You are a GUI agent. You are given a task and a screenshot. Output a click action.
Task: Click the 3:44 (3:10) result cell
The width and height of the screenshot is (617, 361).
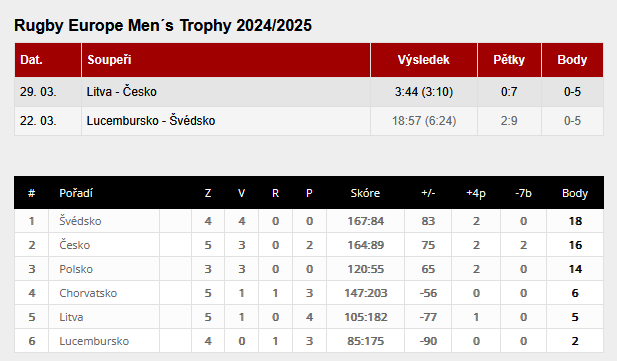point(424,92)
